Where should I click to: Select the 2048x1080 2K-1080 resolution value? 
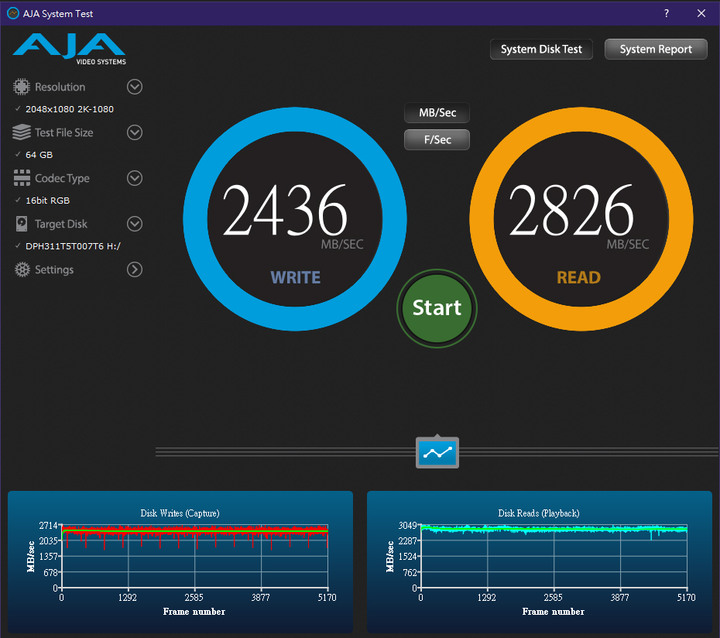tap(69, 109)
